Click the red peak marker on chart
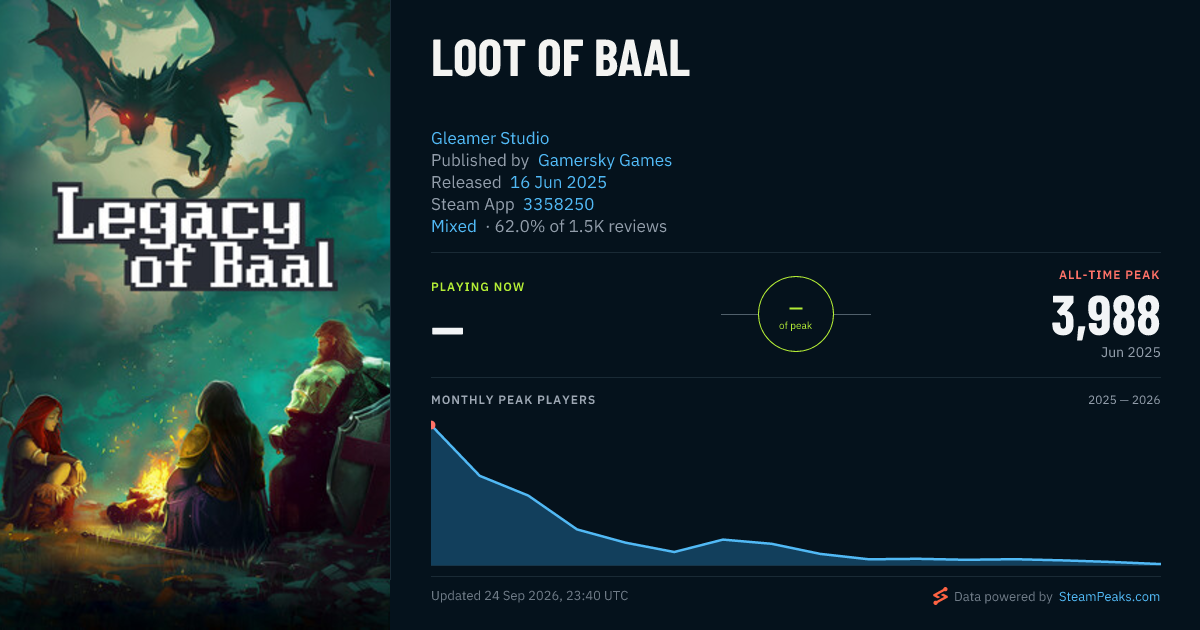 [x=432, y=425]
